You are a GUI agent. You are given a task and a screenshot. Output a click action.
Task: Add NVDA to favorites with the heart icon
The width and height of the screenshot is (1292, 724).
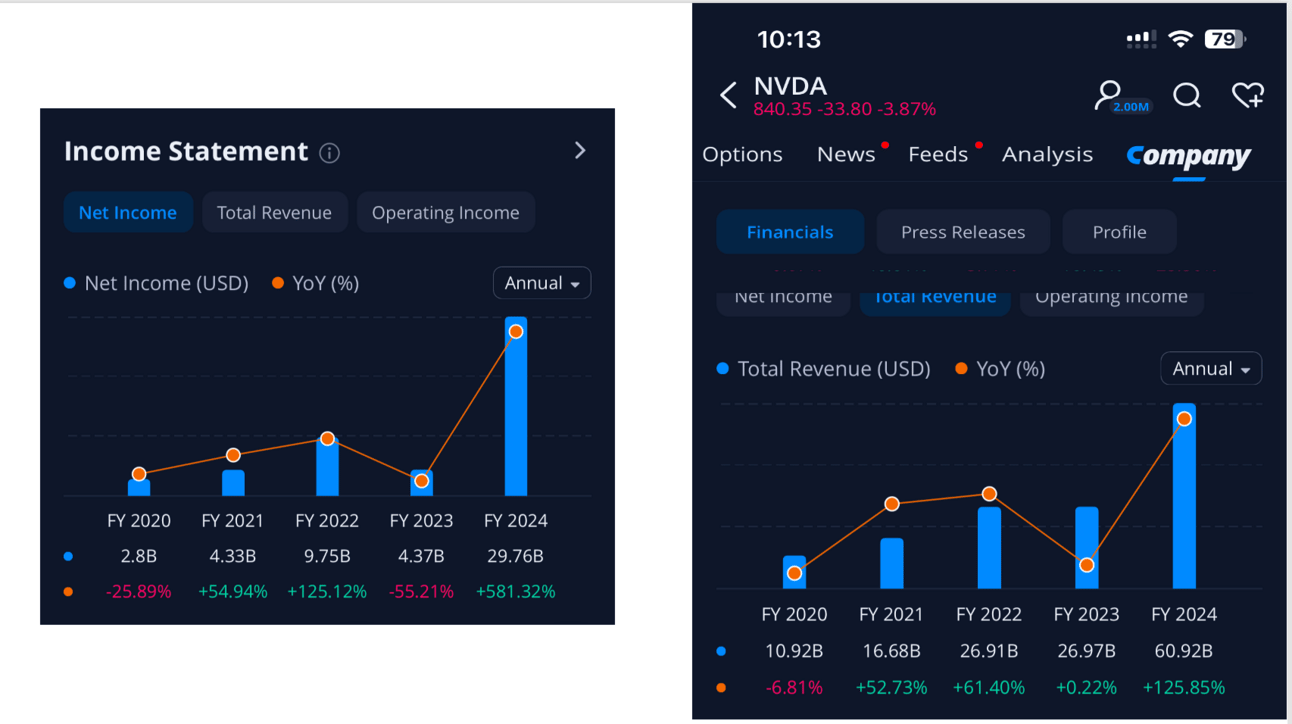1248,95
